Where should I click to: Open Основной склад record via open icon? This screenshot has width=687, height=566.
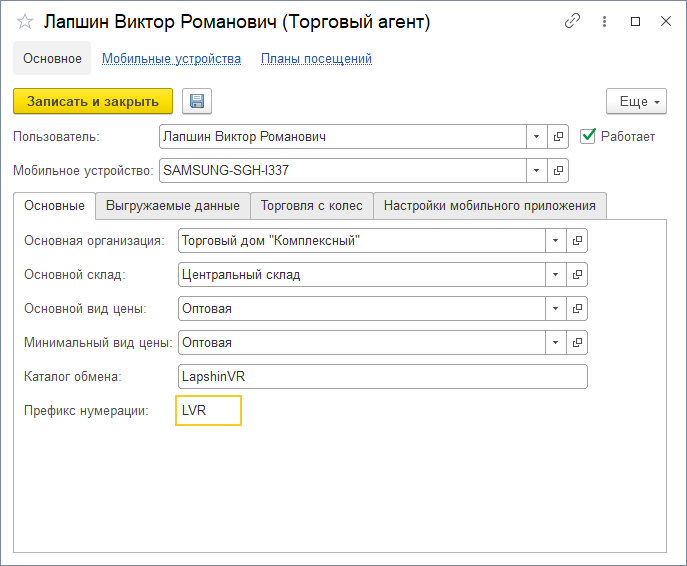tap(577, 274)
